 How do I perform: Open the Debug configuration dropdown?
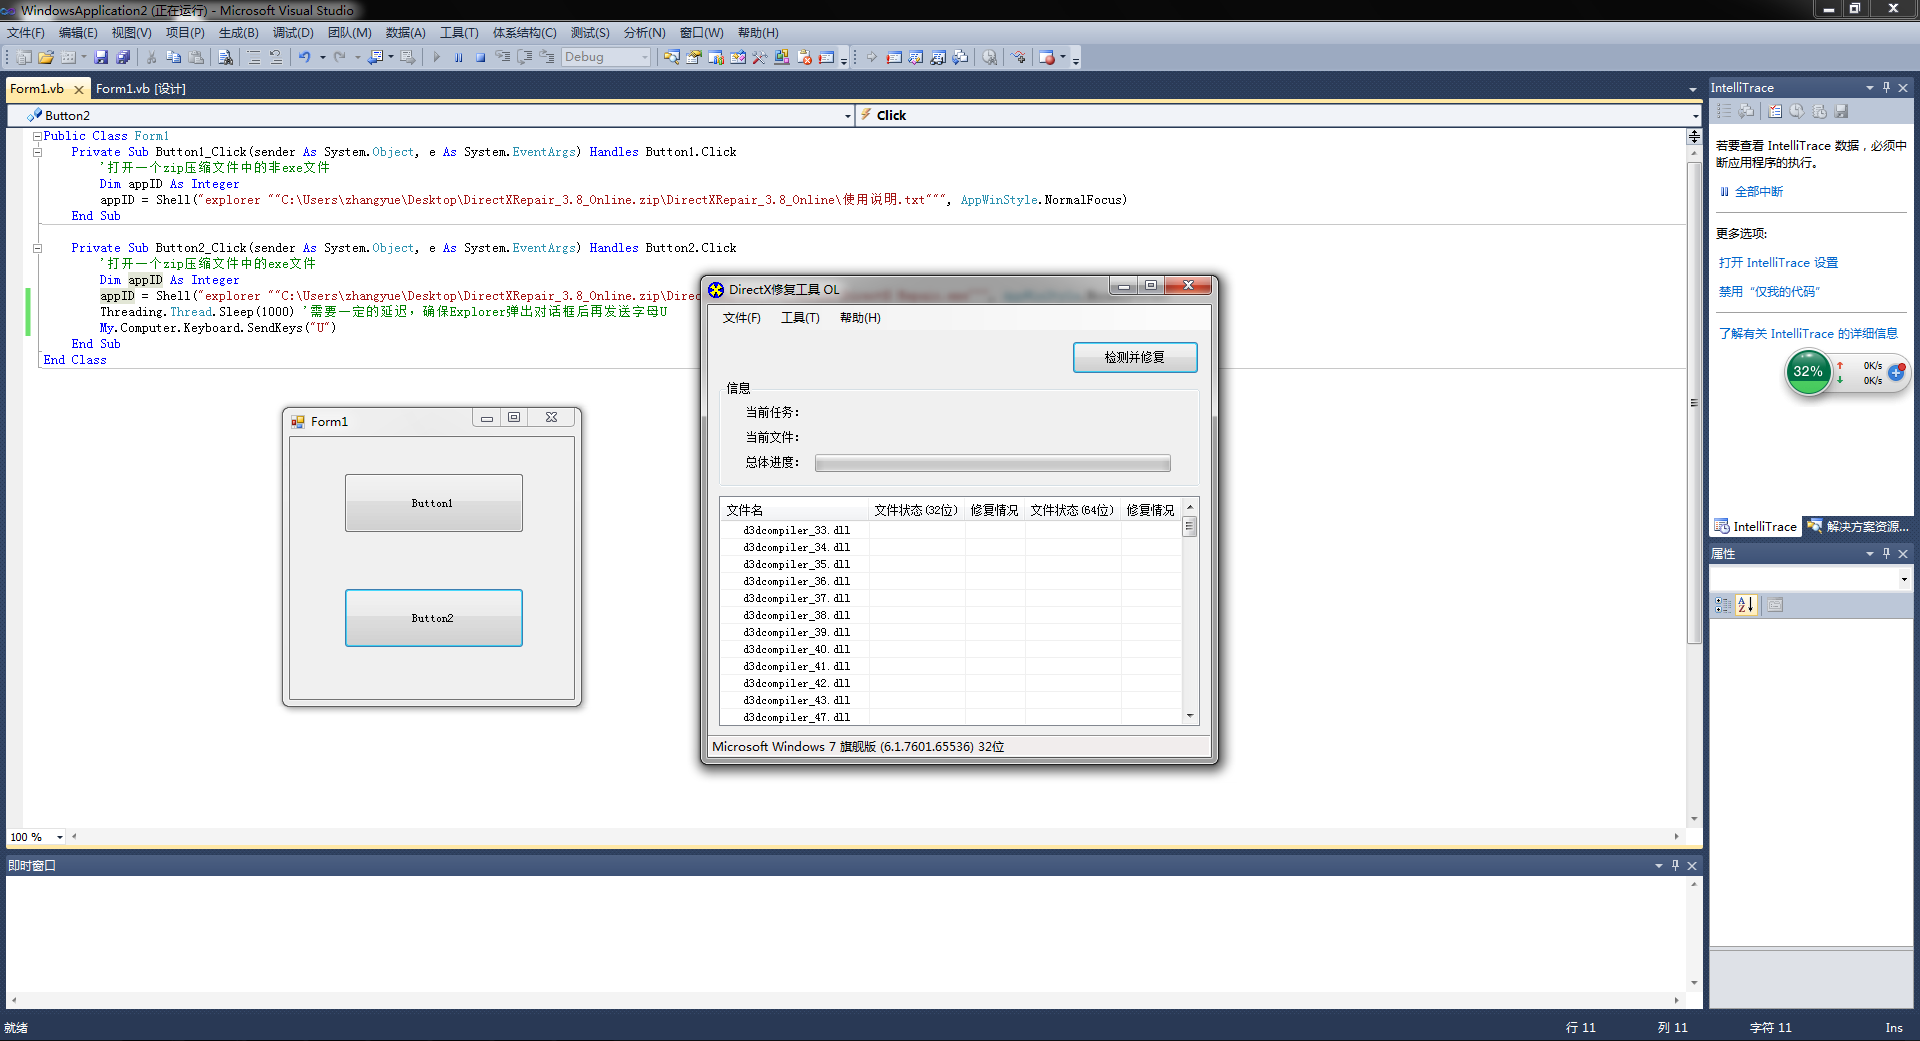[643, 57]
